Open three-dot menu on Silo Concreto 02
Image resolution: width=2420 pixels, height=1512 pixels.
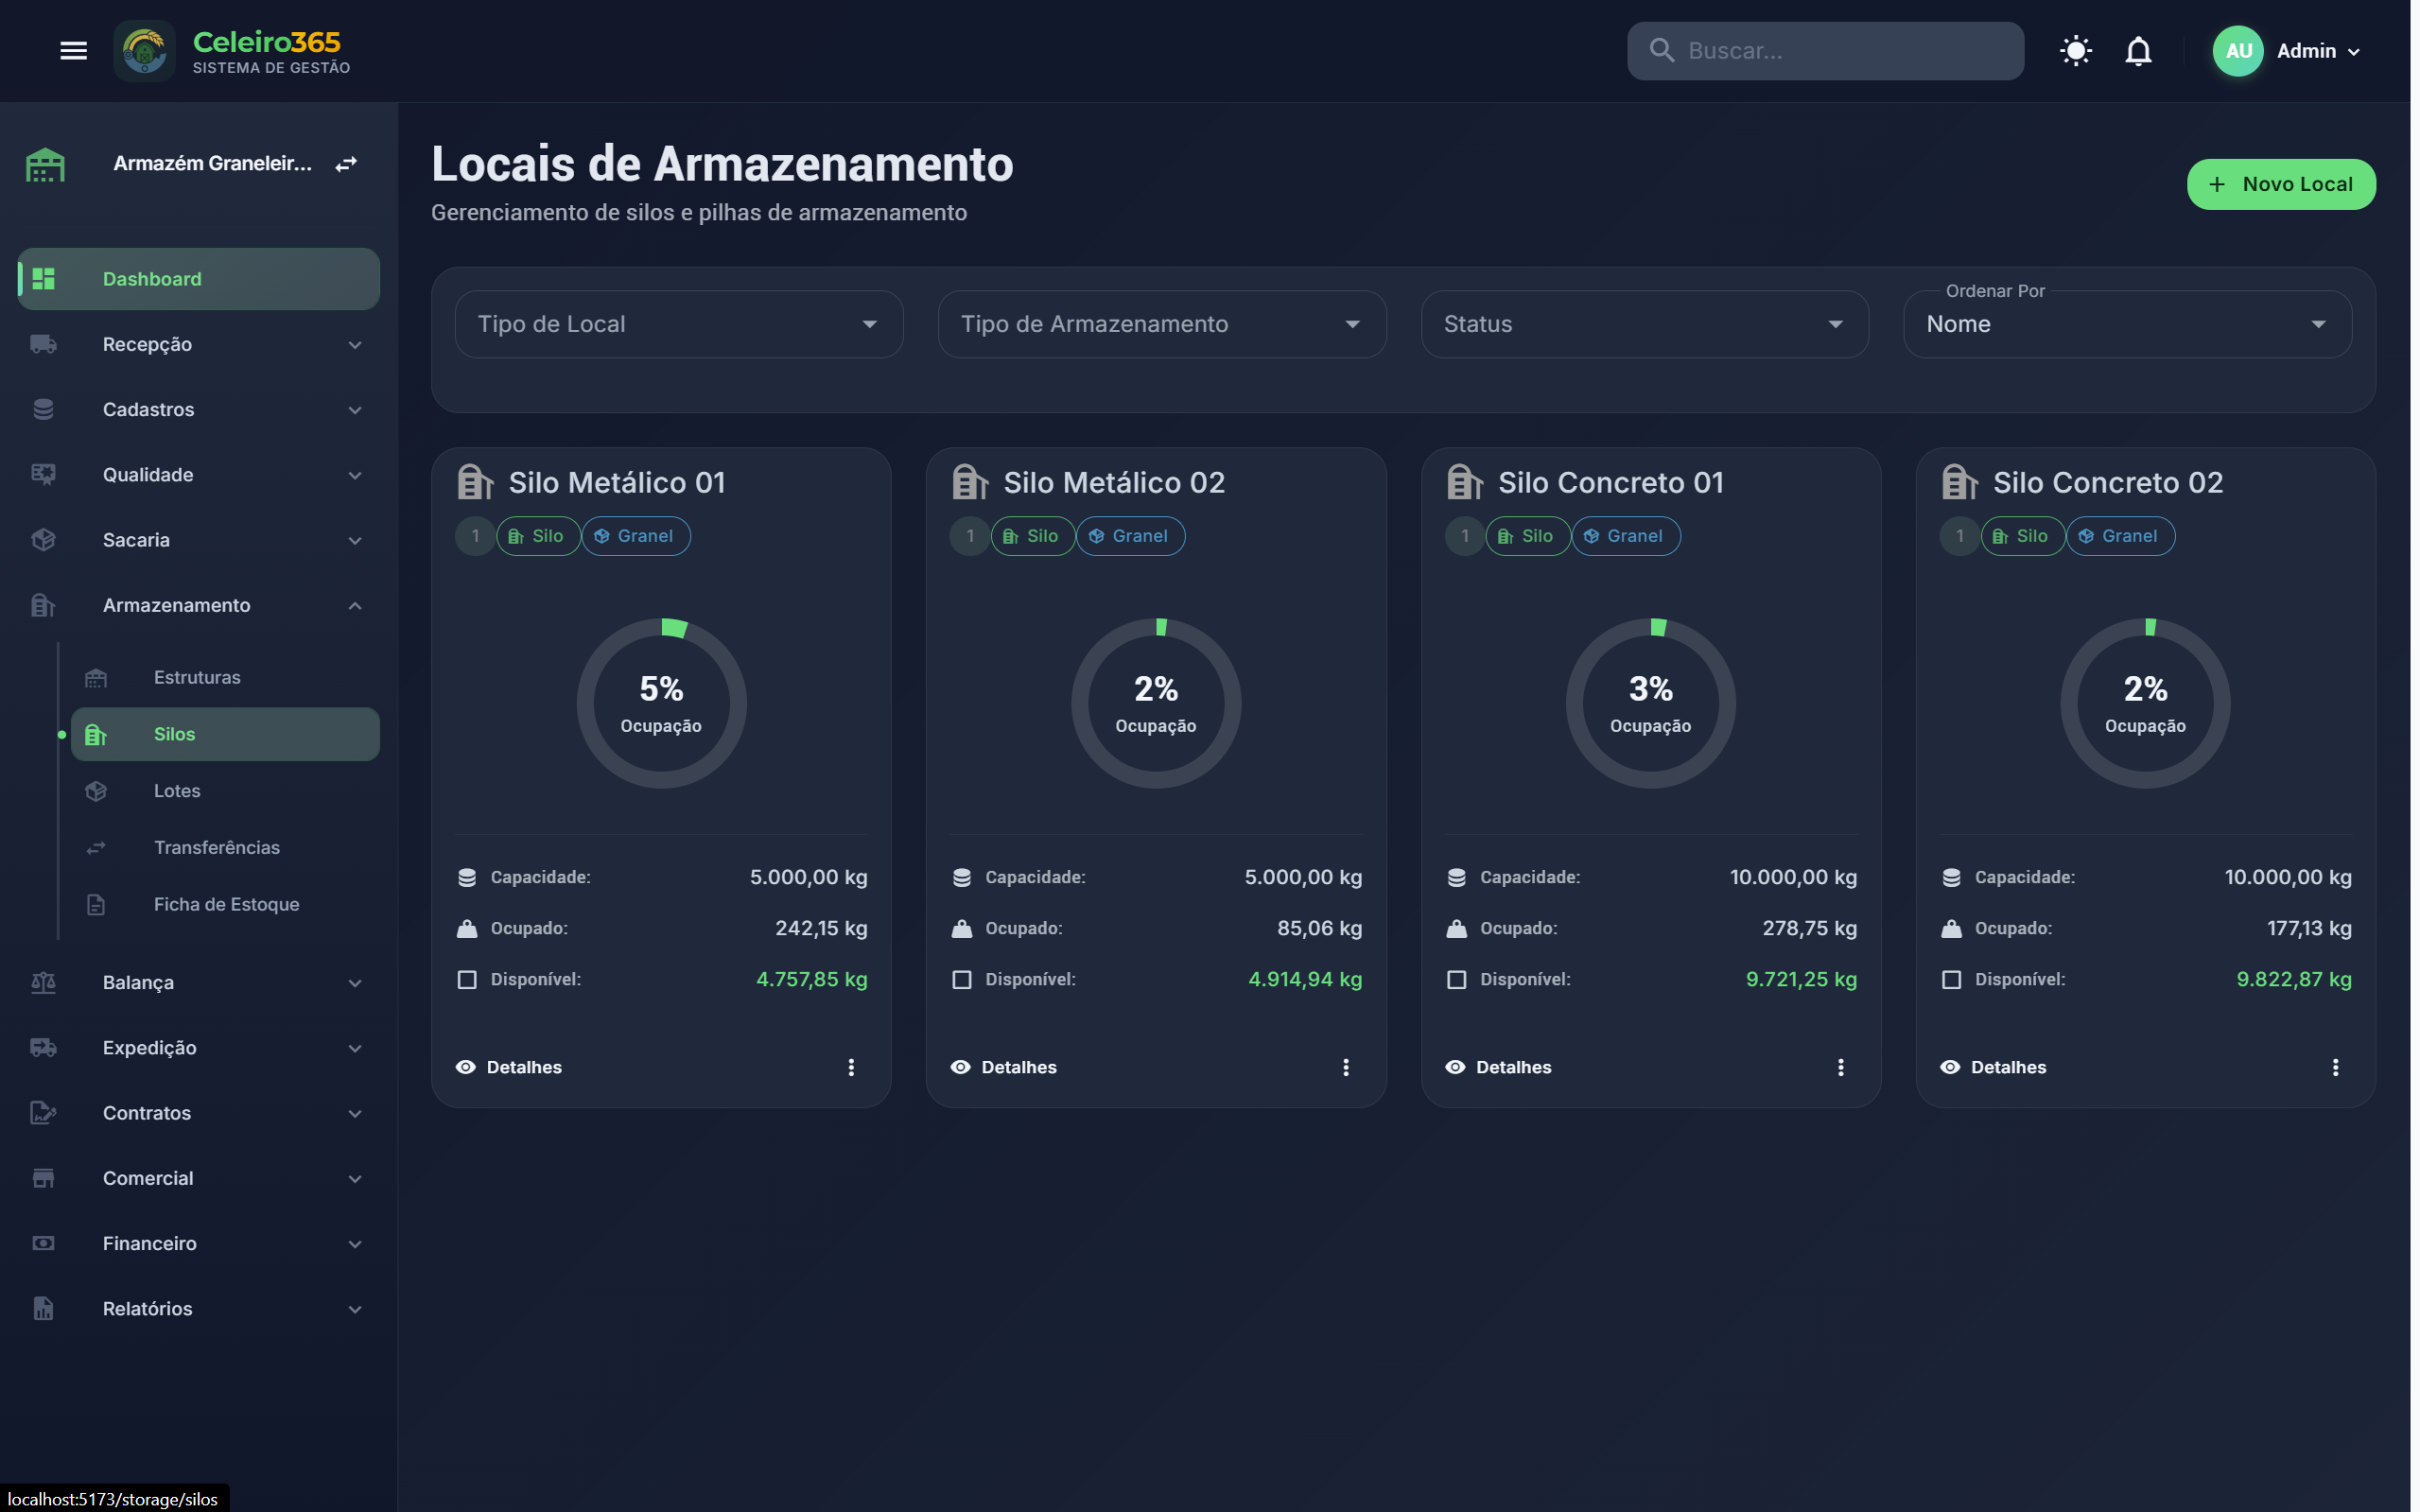(2335, 1067)
